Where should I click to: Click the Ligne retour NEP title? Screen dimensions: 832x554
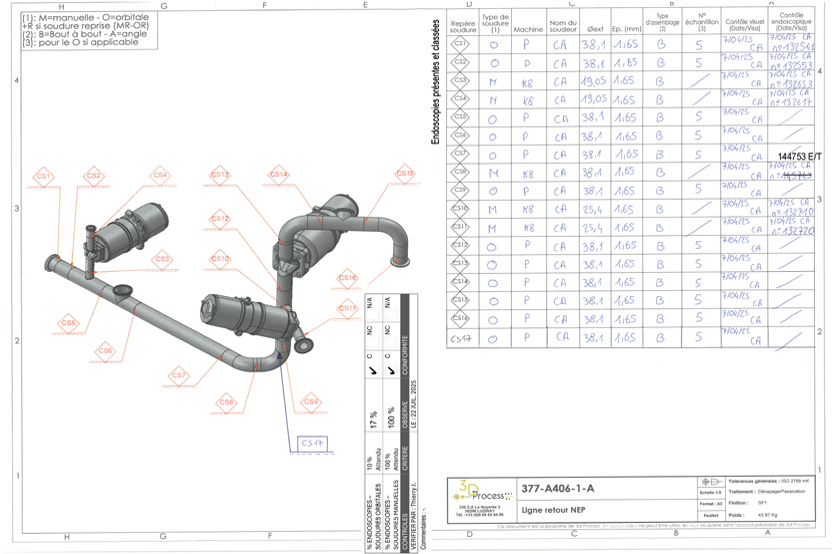pos(553,510)
